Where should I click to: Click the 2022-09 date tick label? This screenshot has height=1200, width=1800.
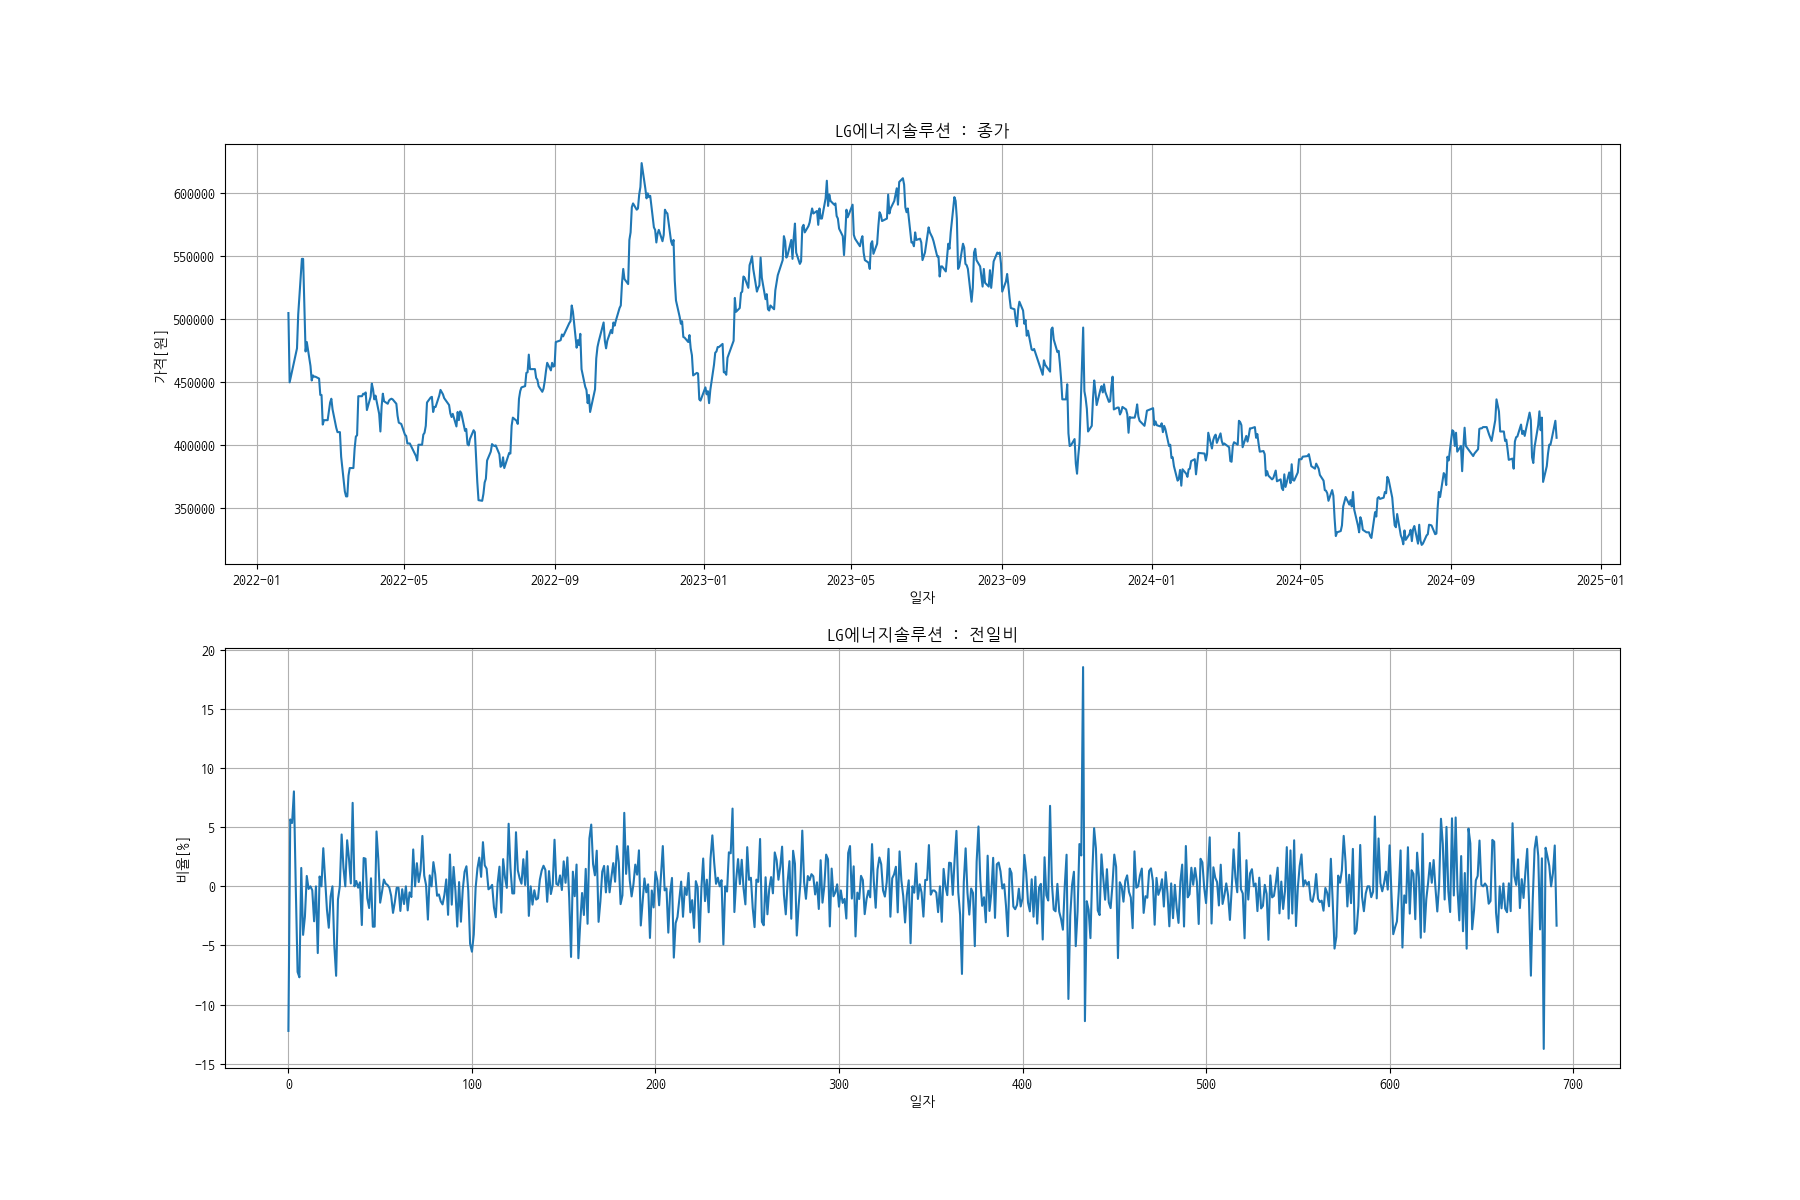[x=555, y=580]
